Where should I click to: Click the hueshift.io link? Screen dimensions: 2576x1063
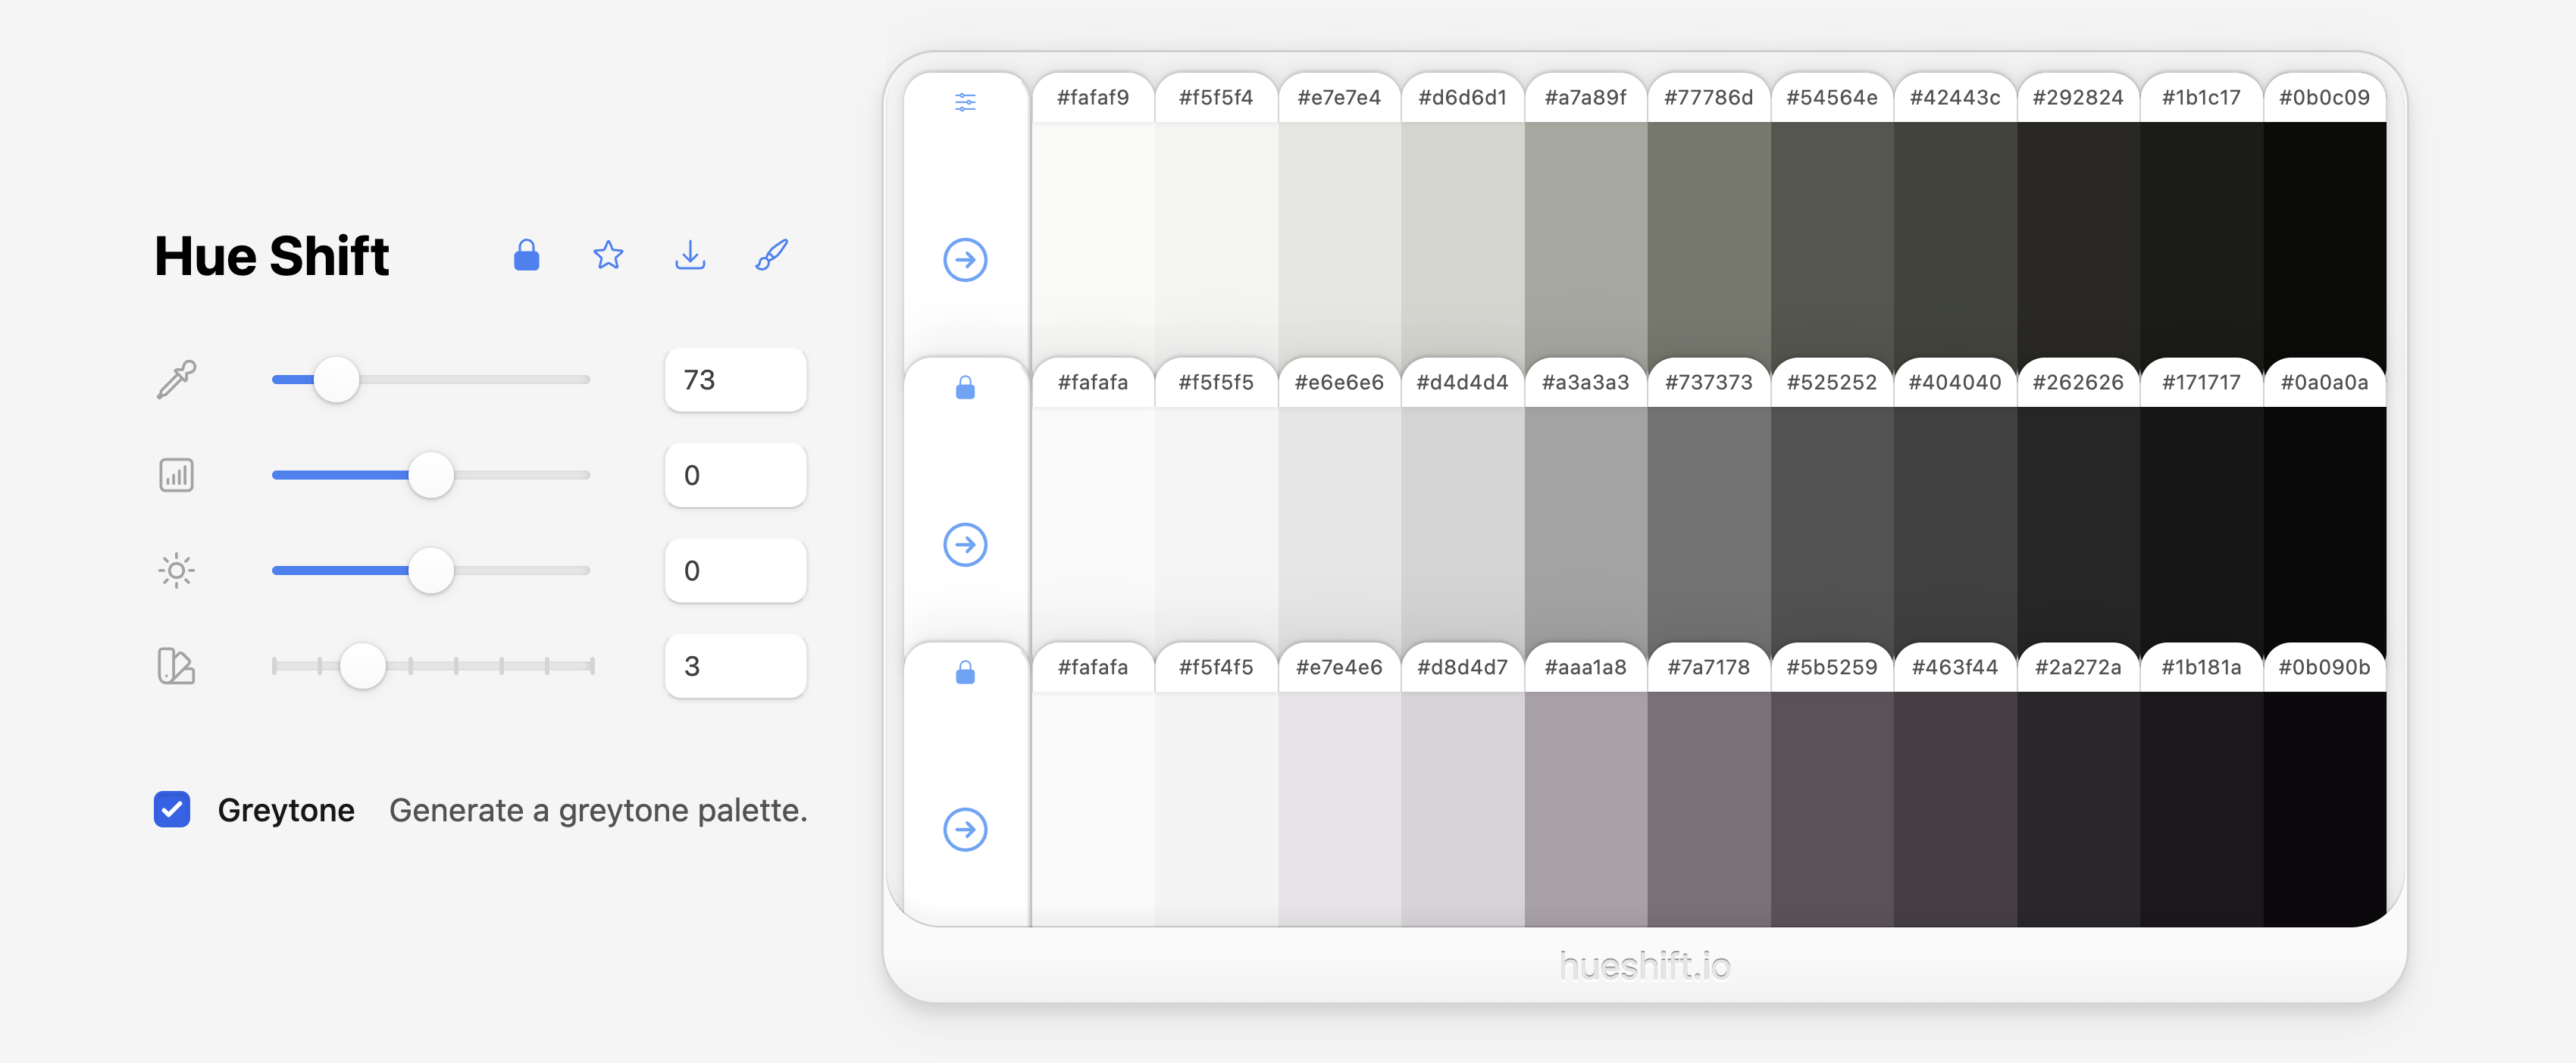click(x=1644, y=965)
